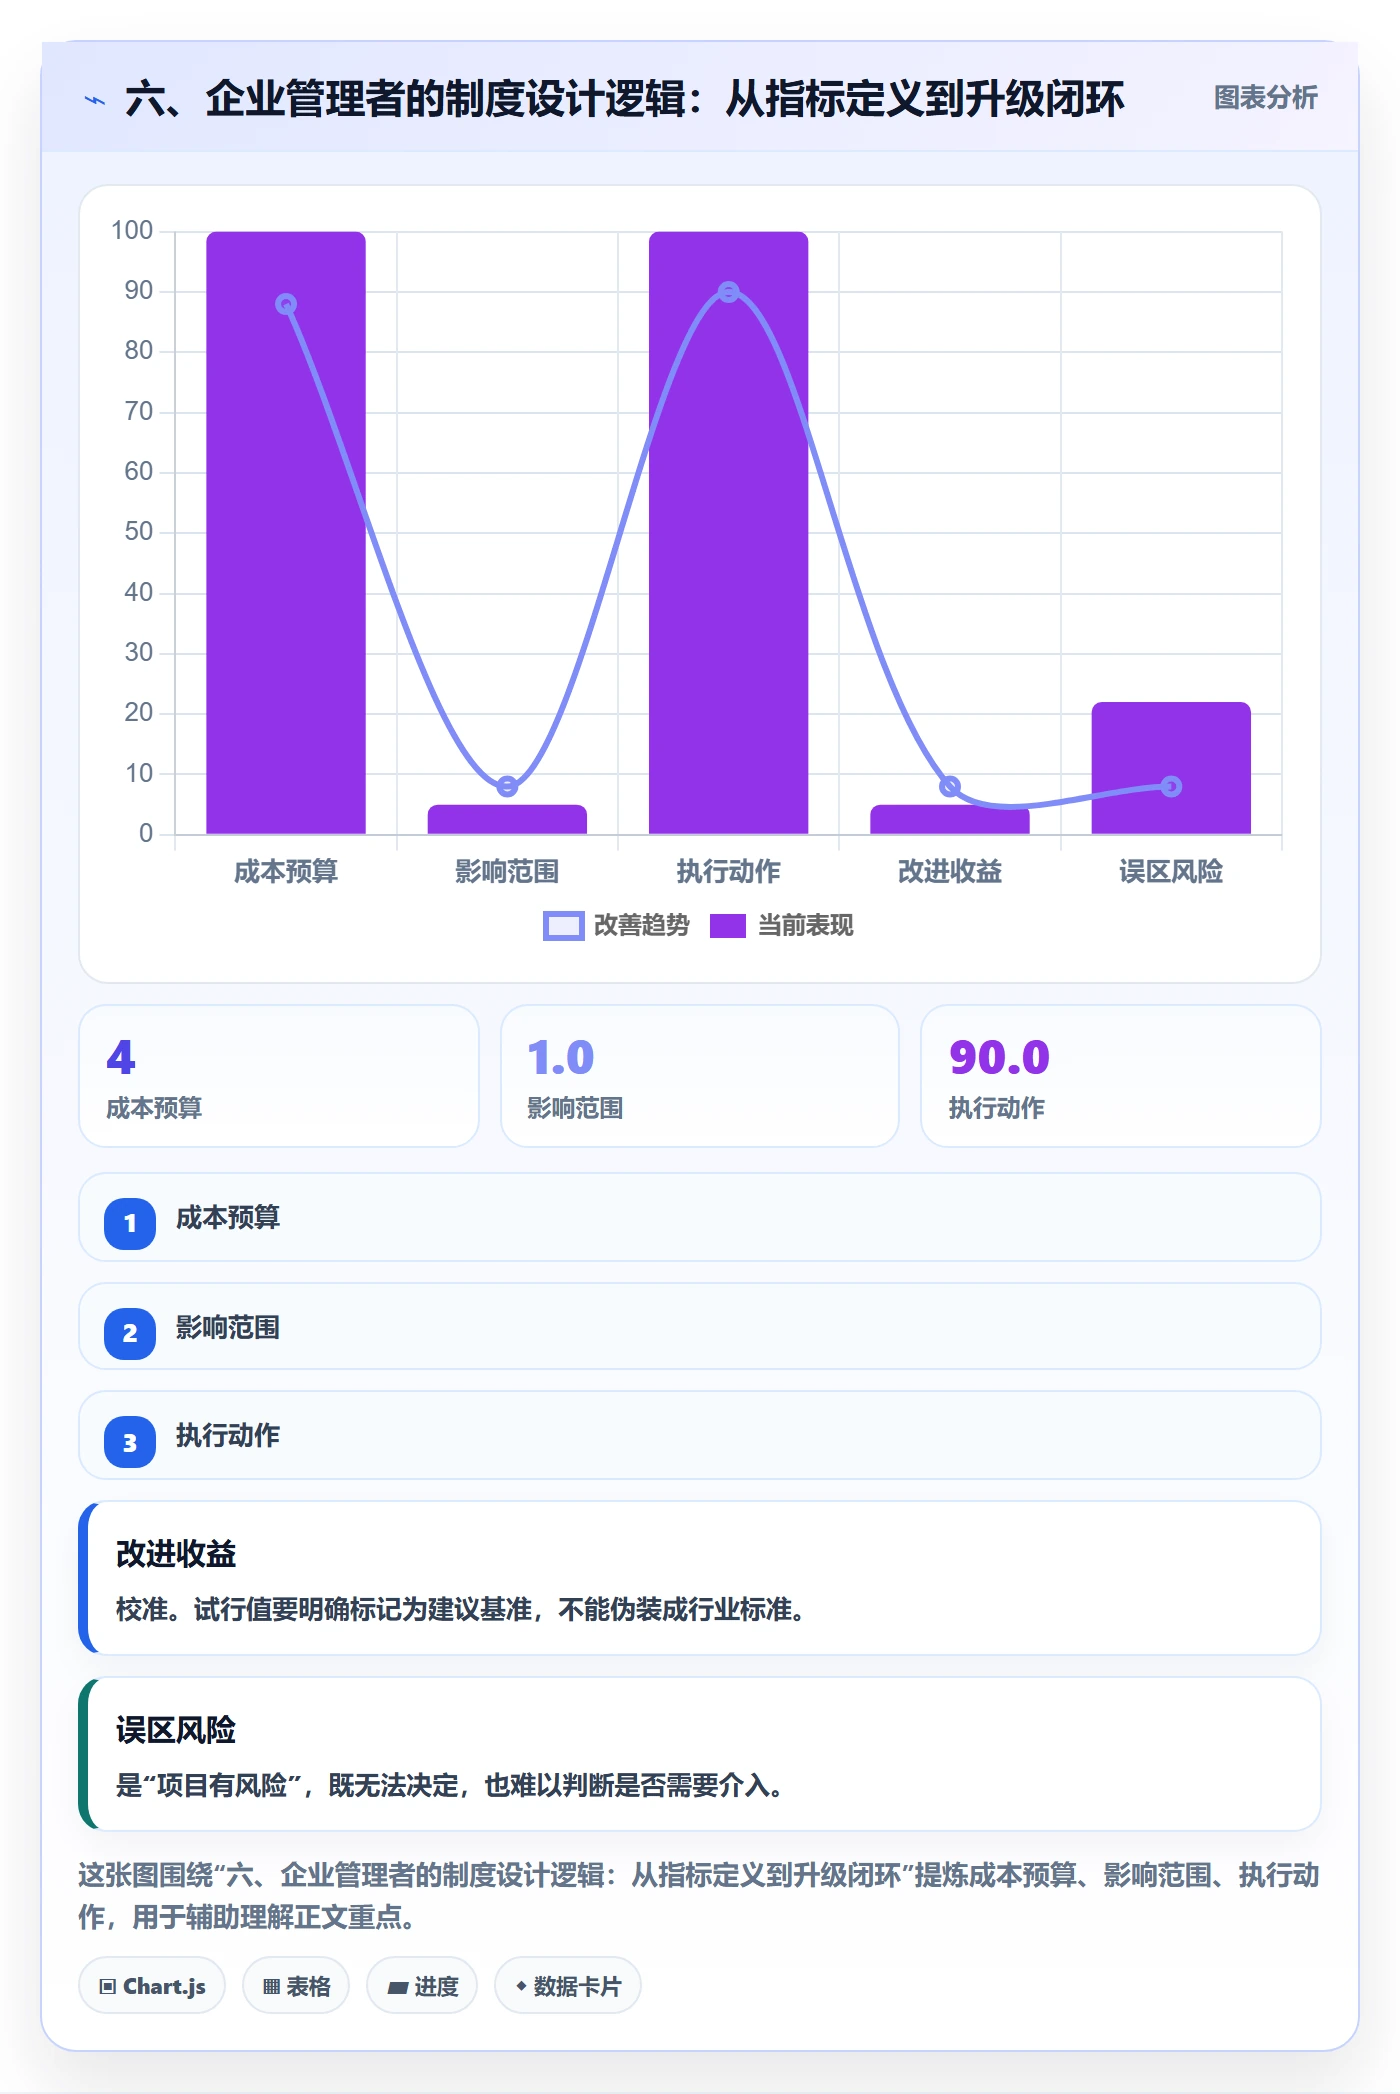Viewport: 1400px width, 2094px height.
Task: Click the 改进收益 note card heading
Action: point(176,1554)
